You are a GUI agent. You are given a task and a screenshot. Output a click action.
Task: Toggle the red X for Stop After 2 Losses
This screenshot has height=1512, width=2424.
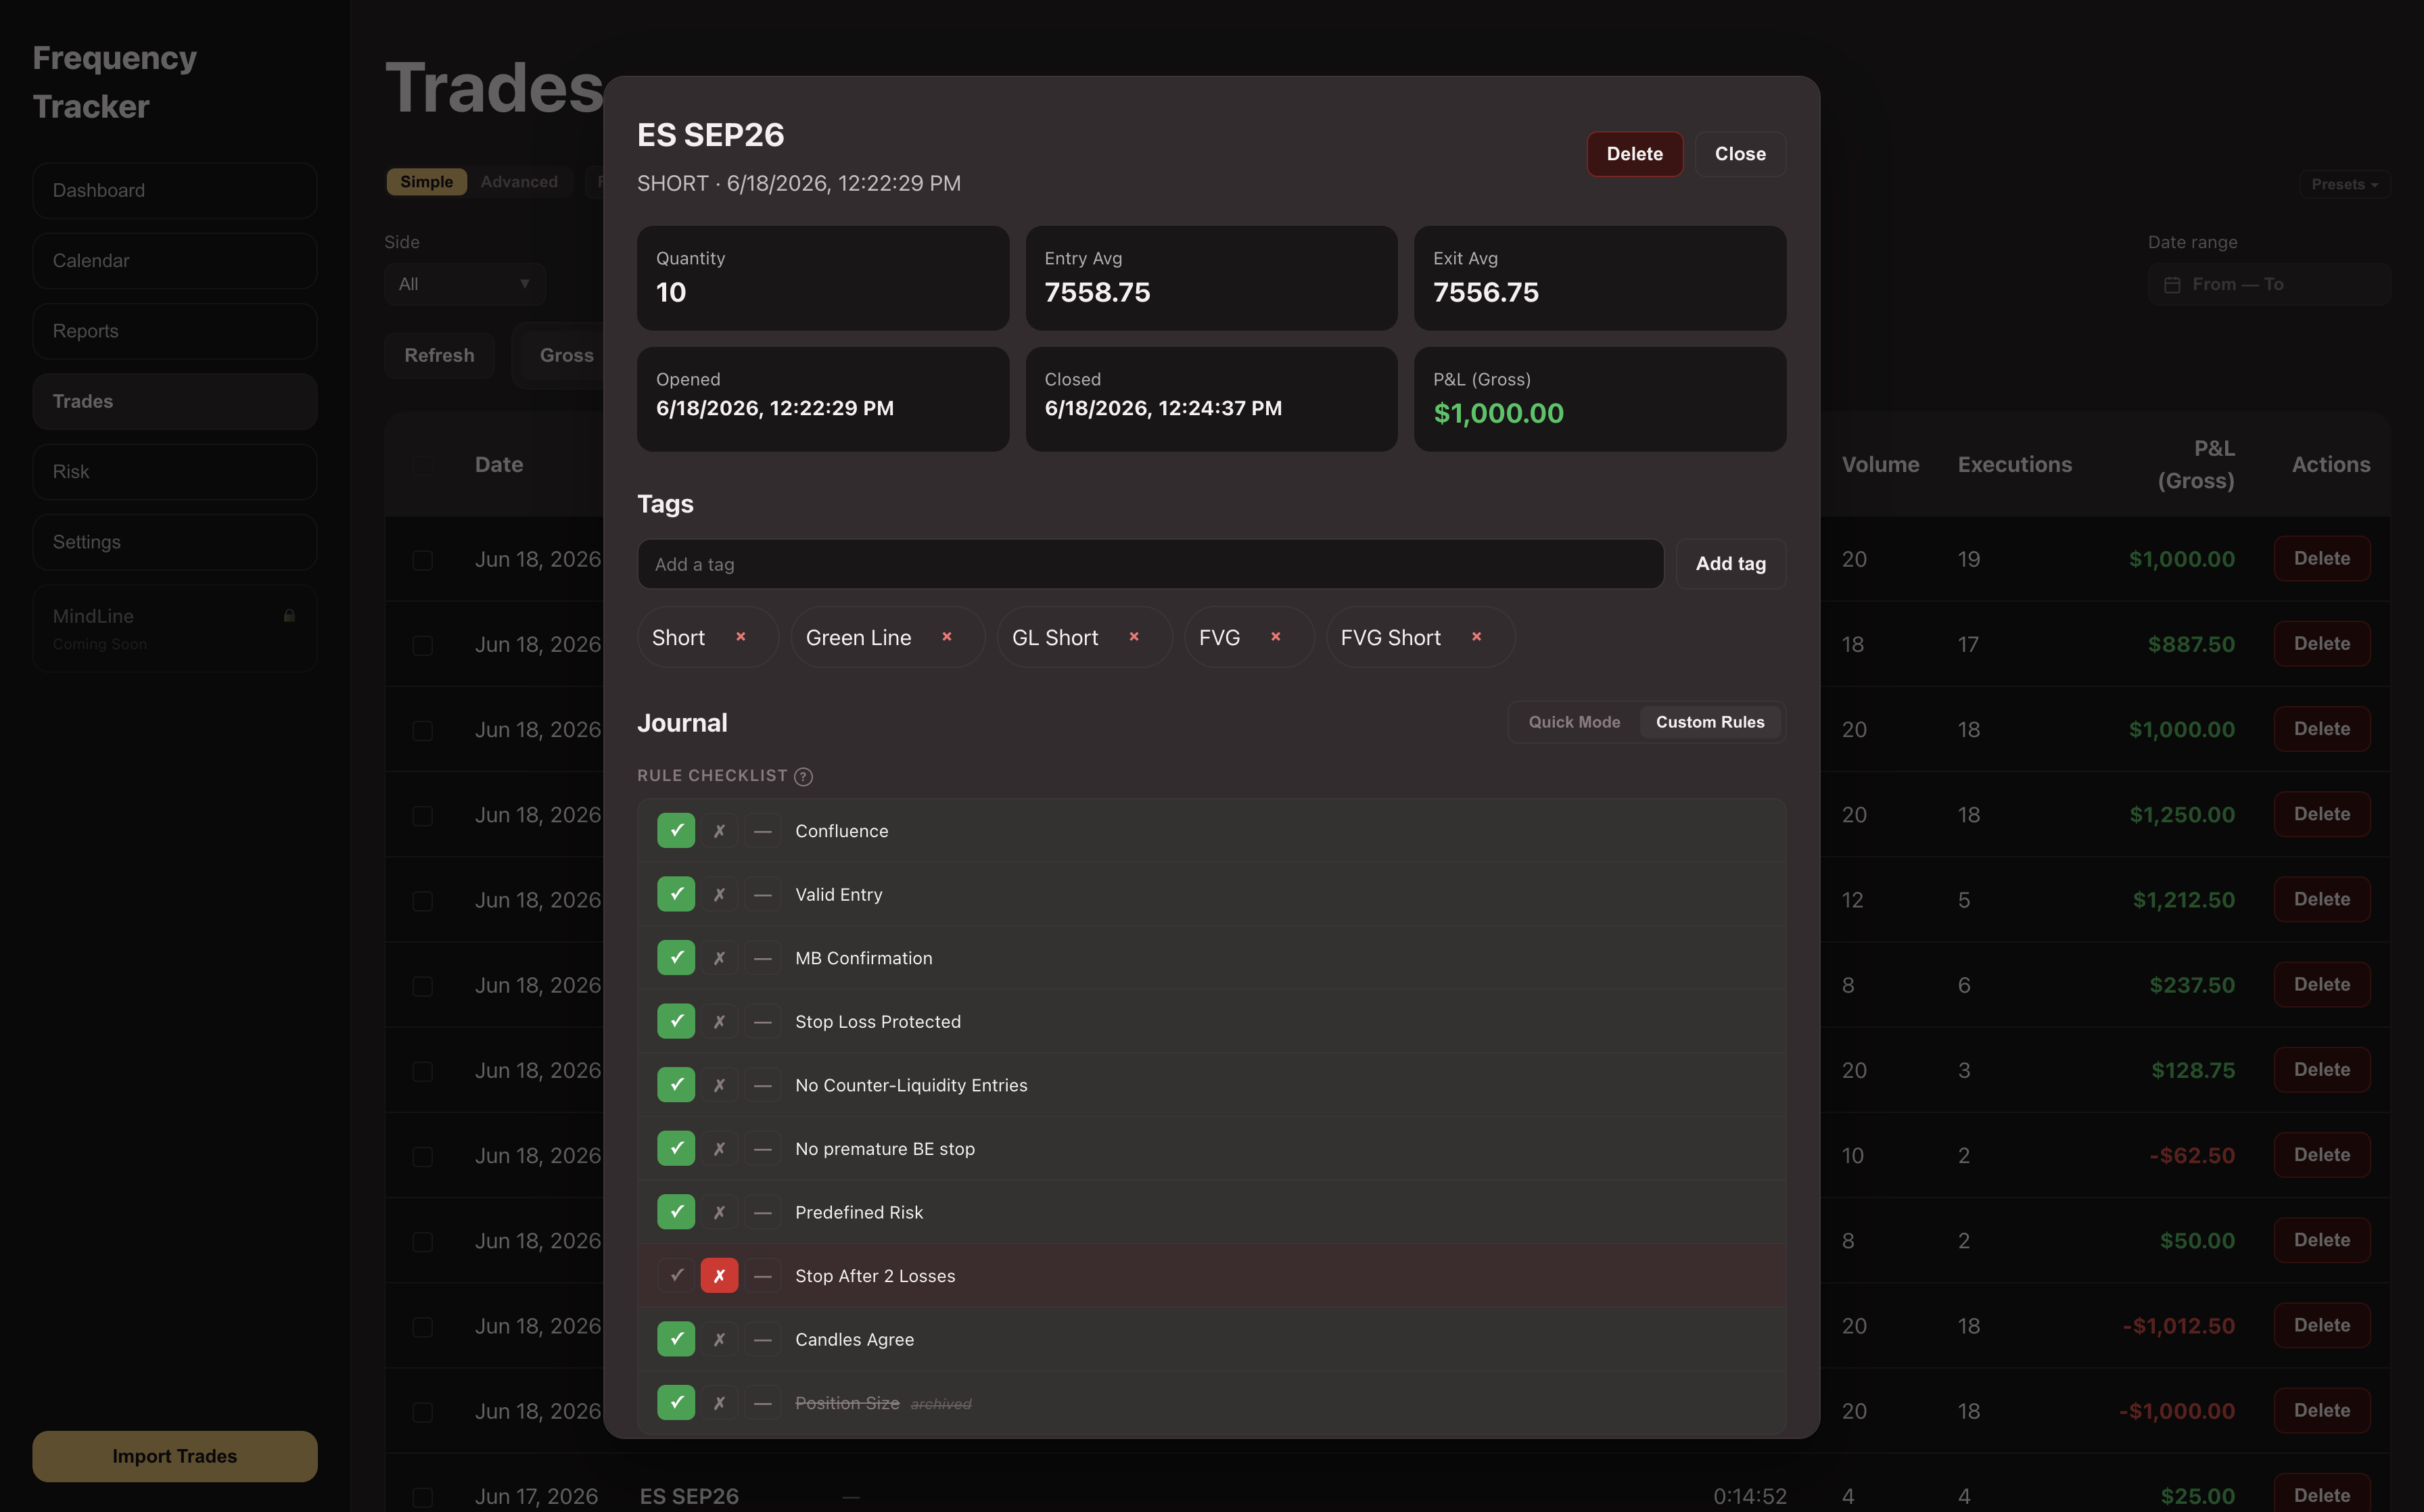tap(719, 1276)
